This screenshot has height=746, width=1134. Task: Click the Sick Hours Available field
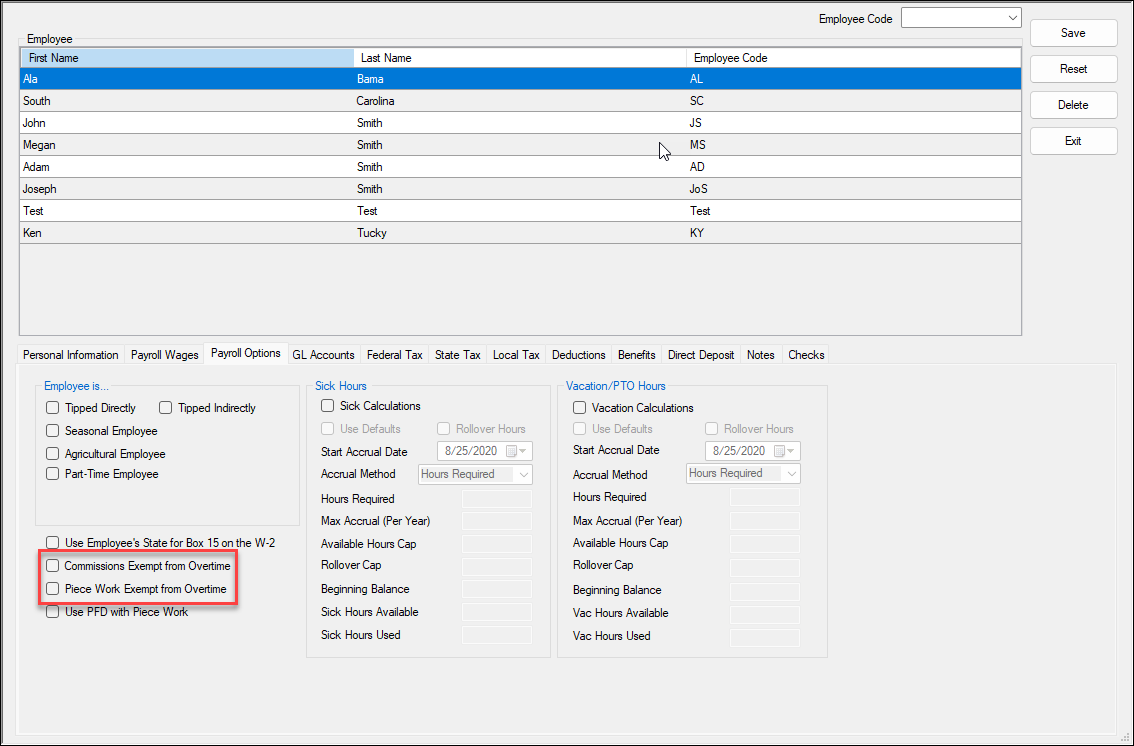point(497,612)
